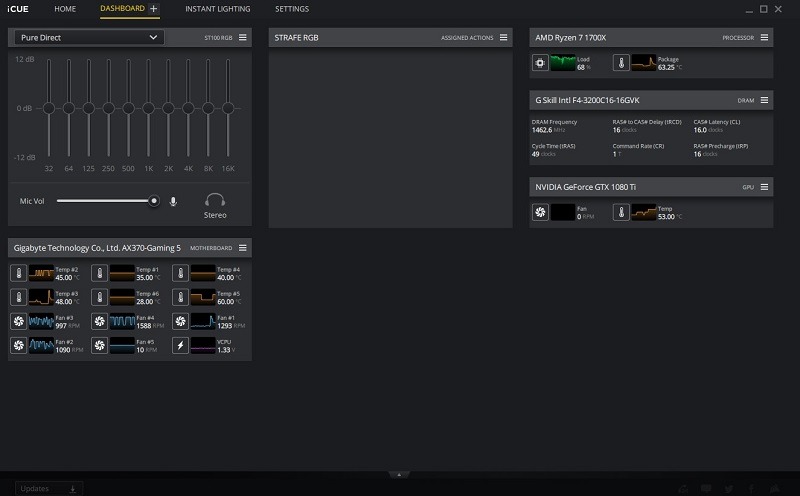Click the Temp #1 thermometer icon
Viewport: 800px width, 496px height.
pyautogui.click(x=99, y=273)
